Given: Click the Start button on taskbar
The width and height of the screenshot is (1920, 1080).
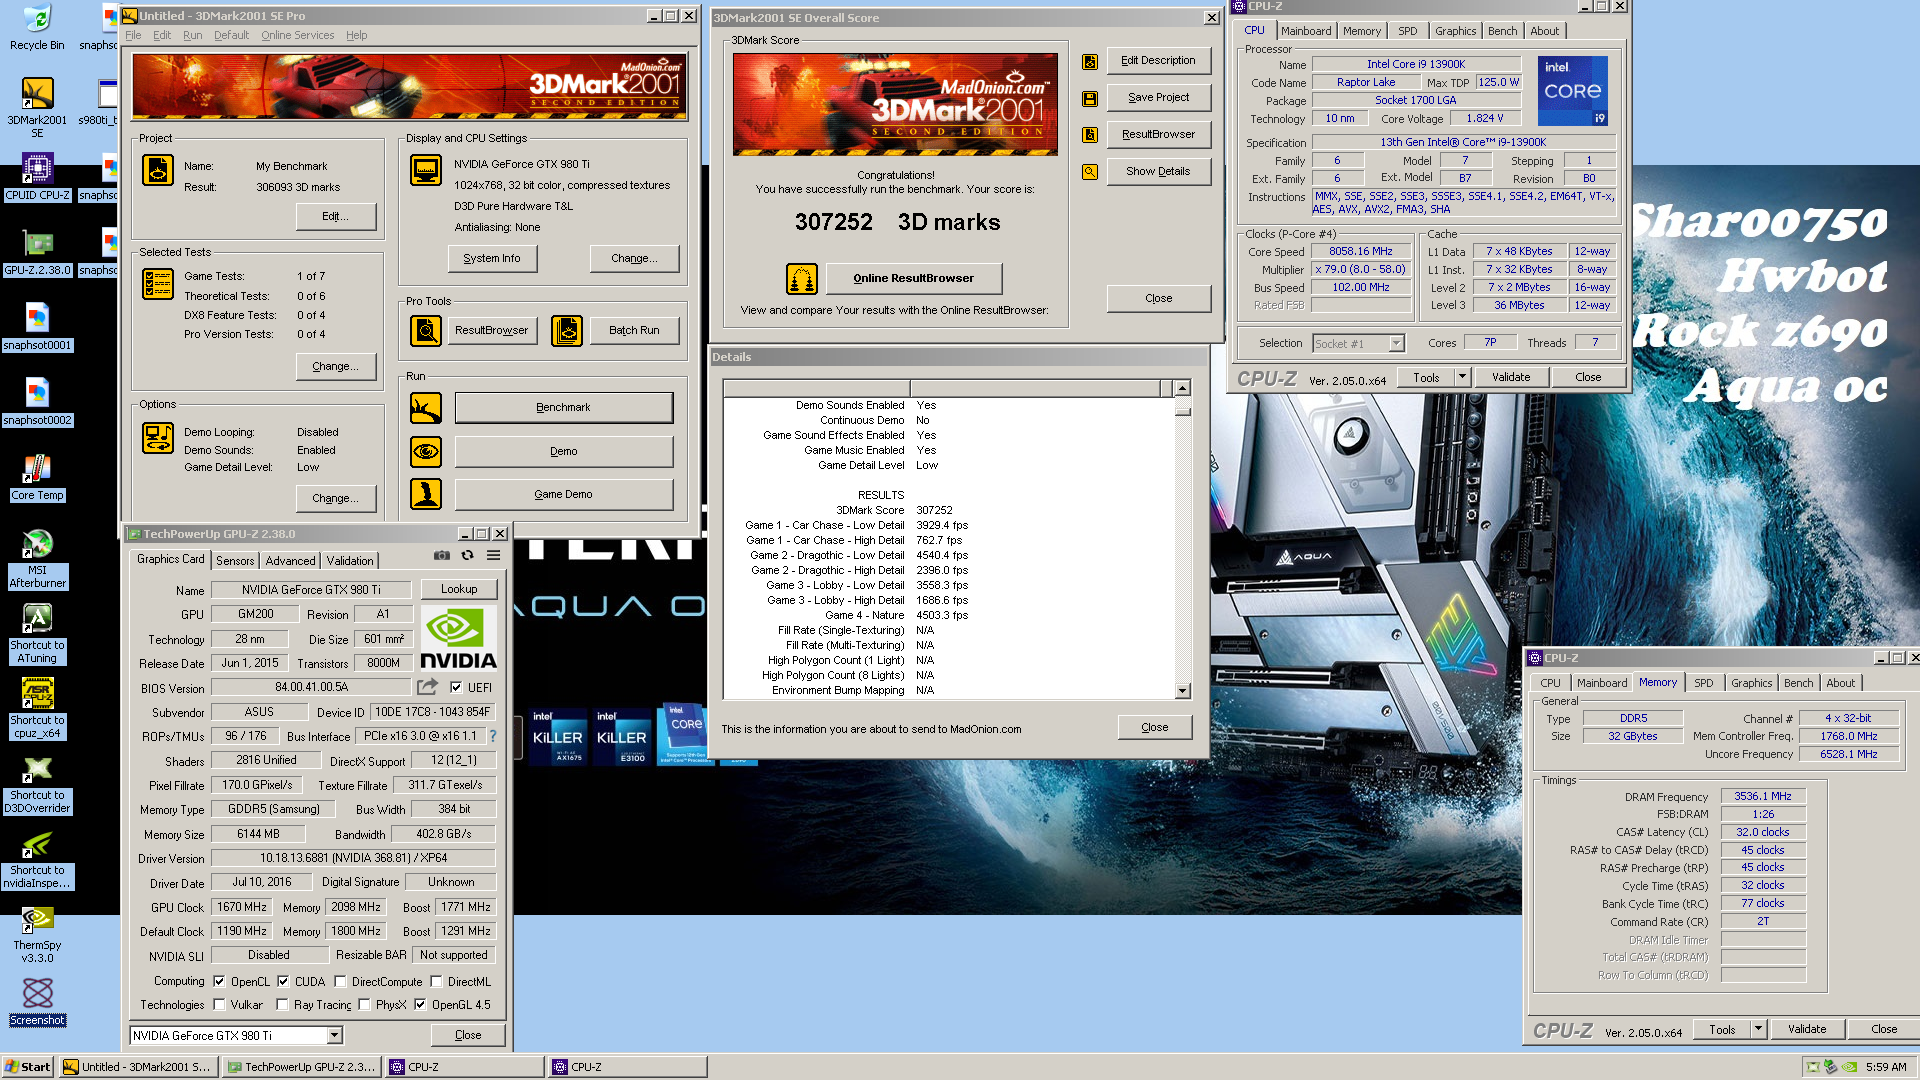Looking at the screenshot, I should point(28,1067).
